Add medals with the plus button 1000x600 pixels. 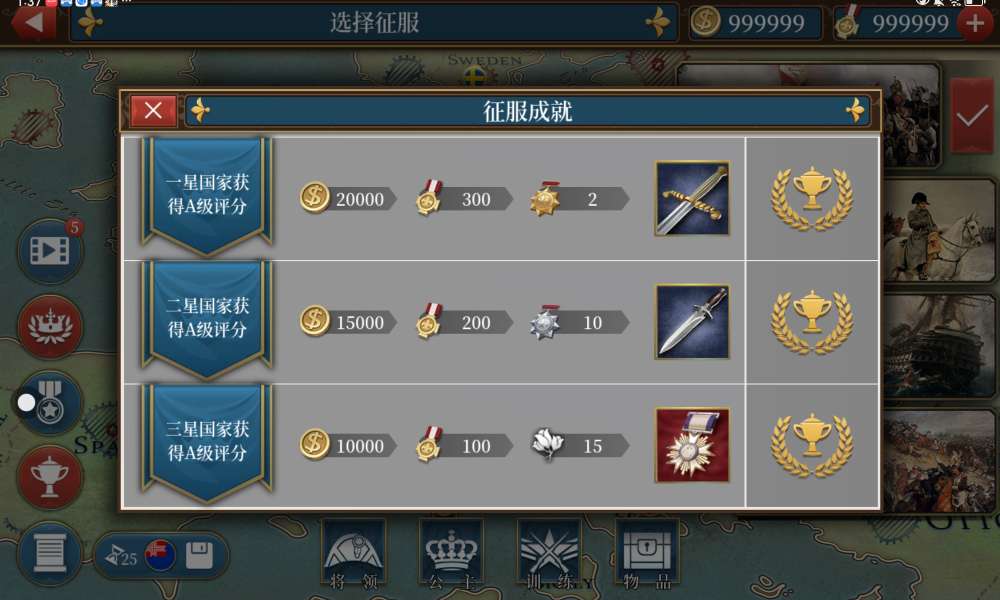click(974, 24)
